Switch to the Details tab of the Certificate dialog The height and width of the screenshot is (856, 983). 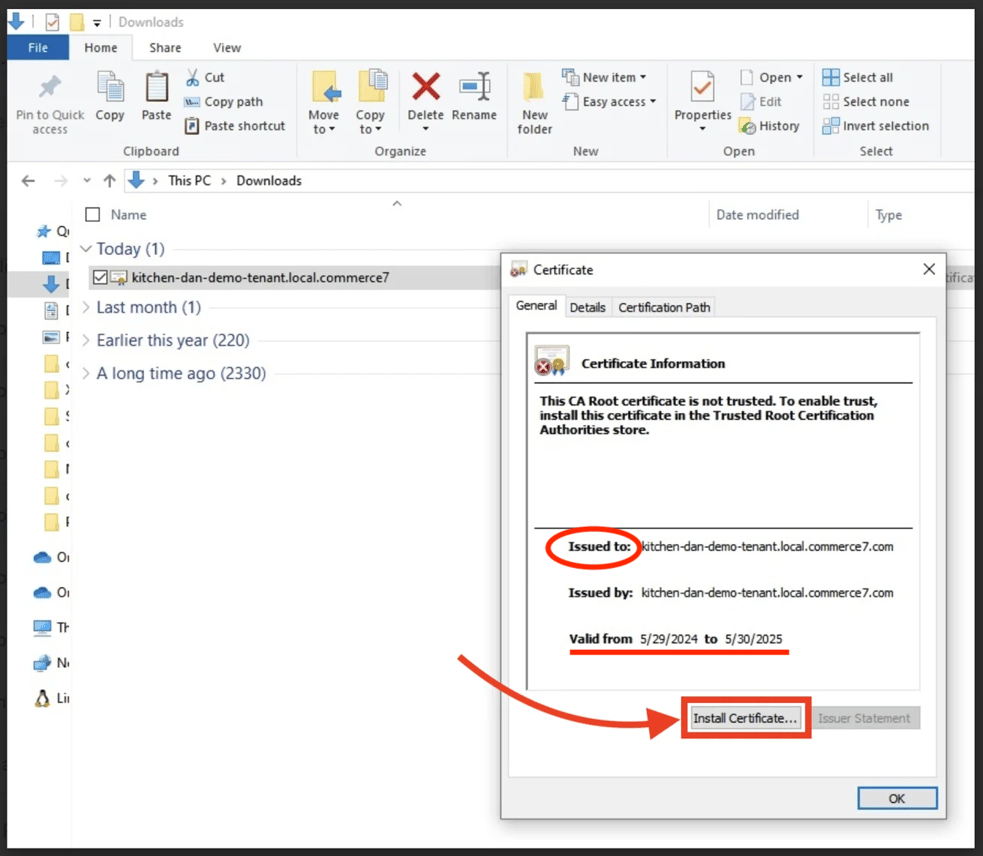[588, 307]
